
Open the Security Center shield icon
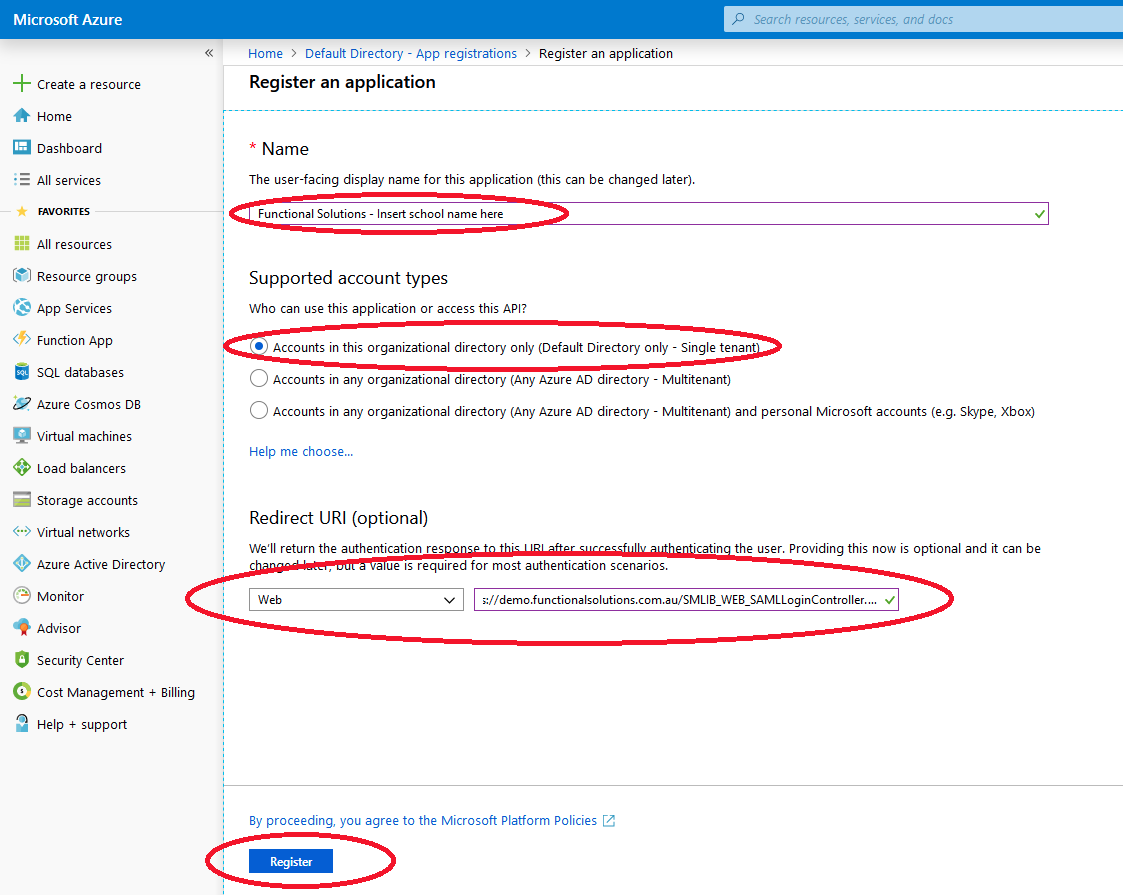(22, 659)
